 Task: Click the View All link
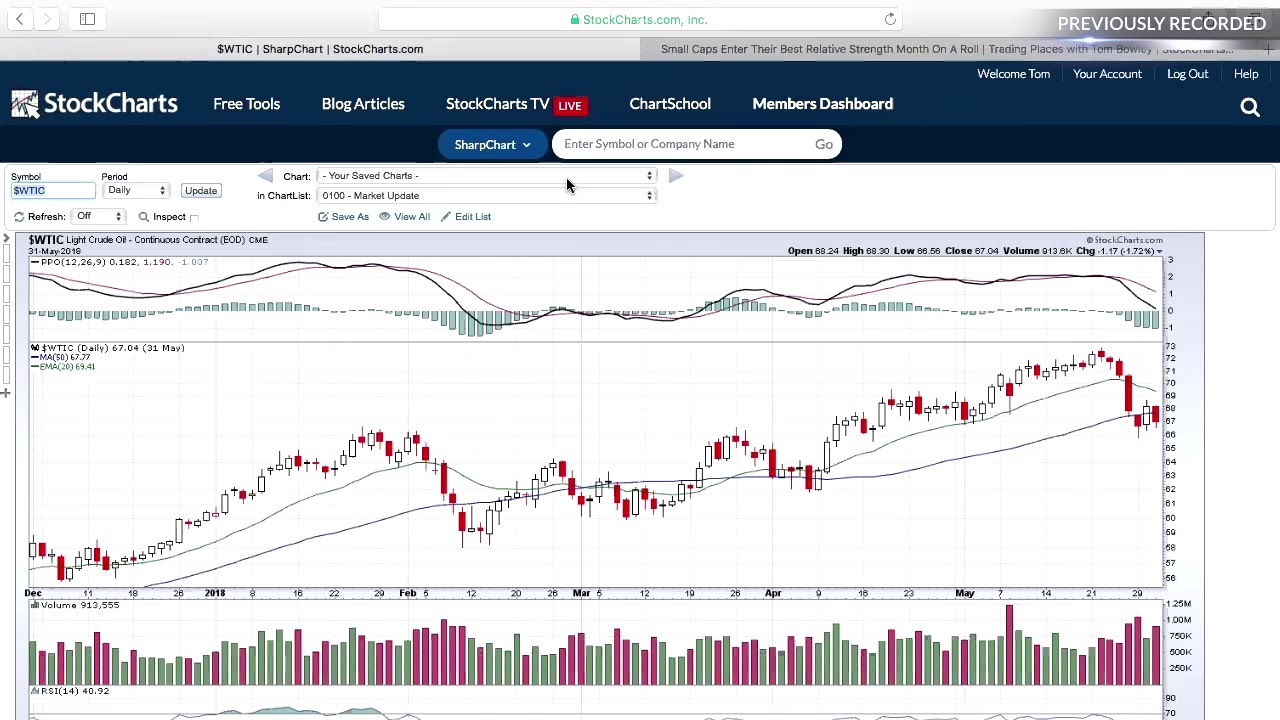[x=412, y=217]
